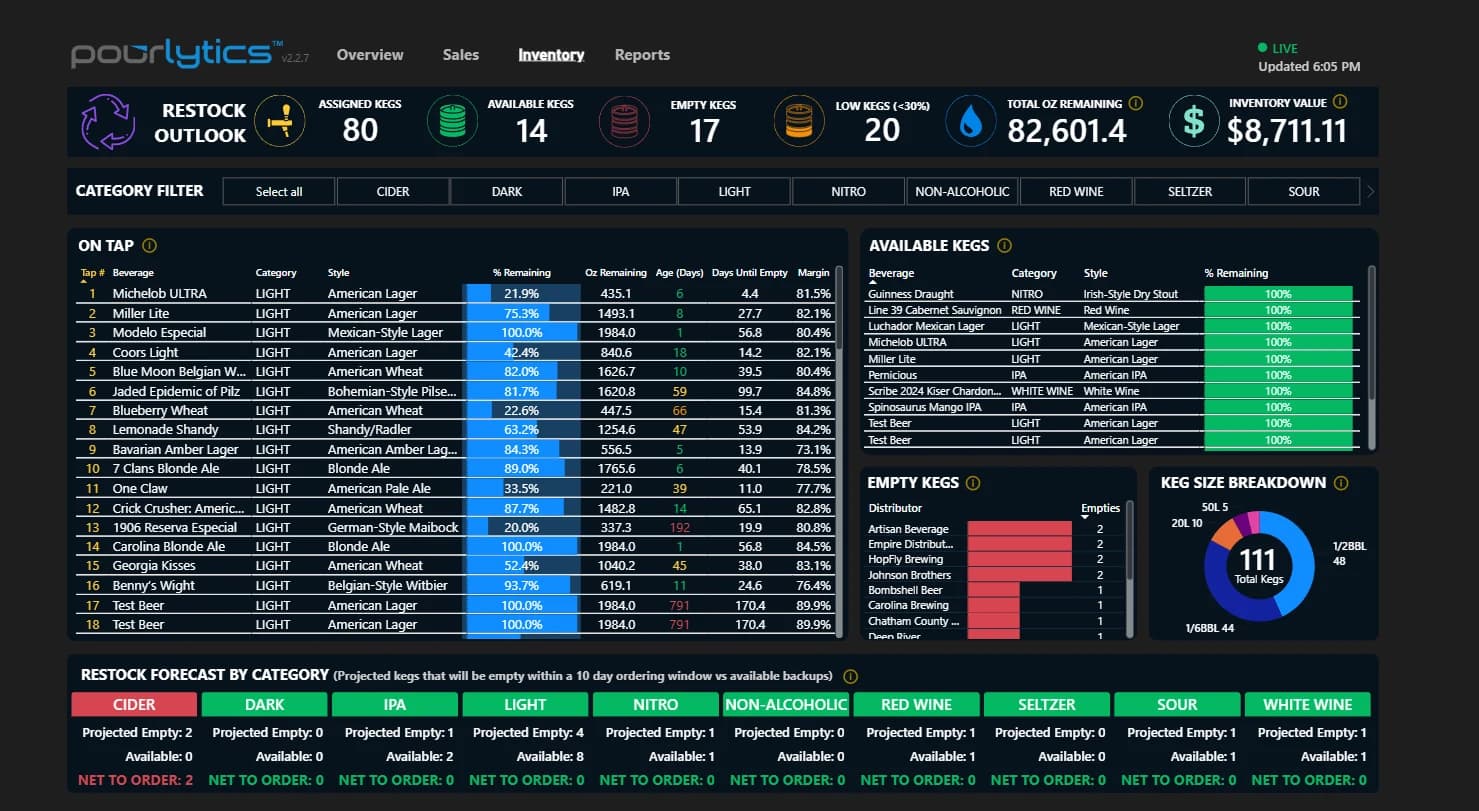Open info icon beside Restock Forecast heading
Screen dimensions: 1479x811
point(851,676)
